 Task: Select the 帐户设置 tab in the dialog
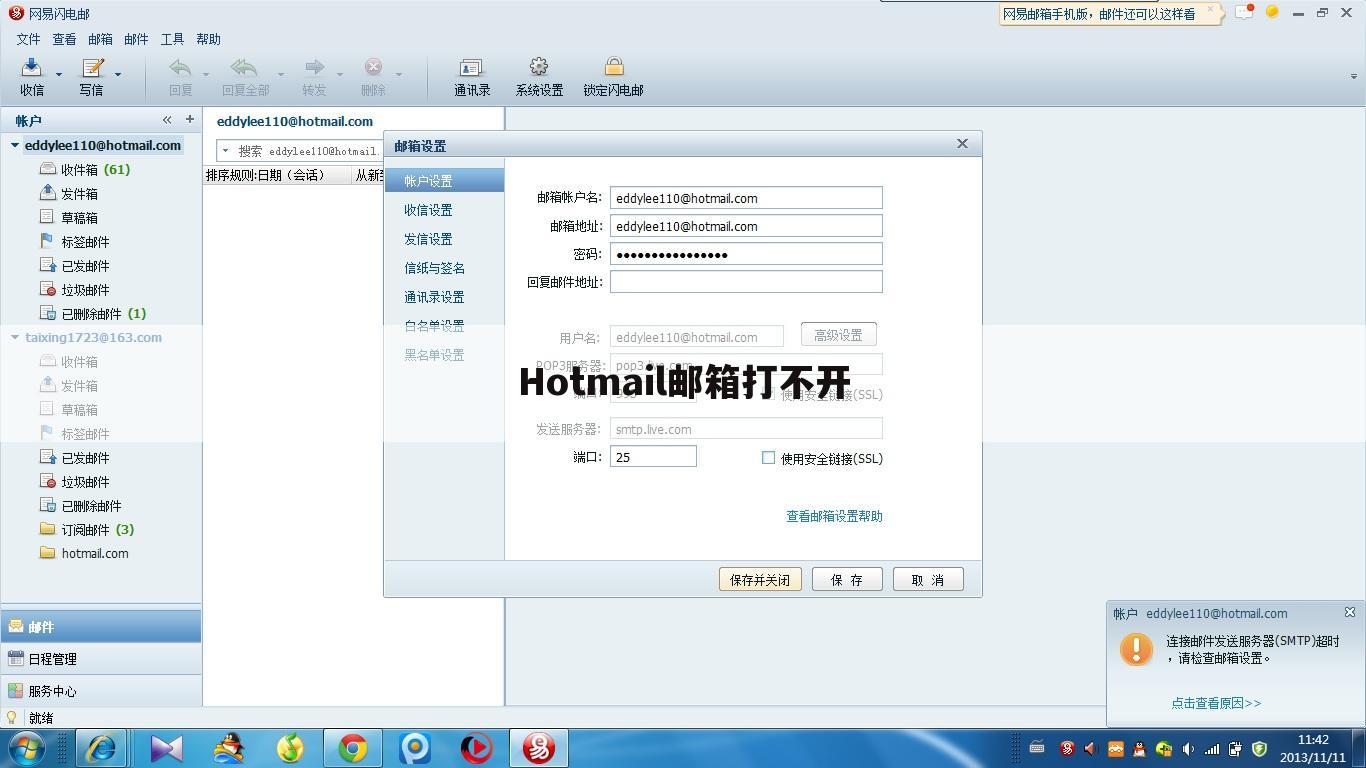(444, 181)
